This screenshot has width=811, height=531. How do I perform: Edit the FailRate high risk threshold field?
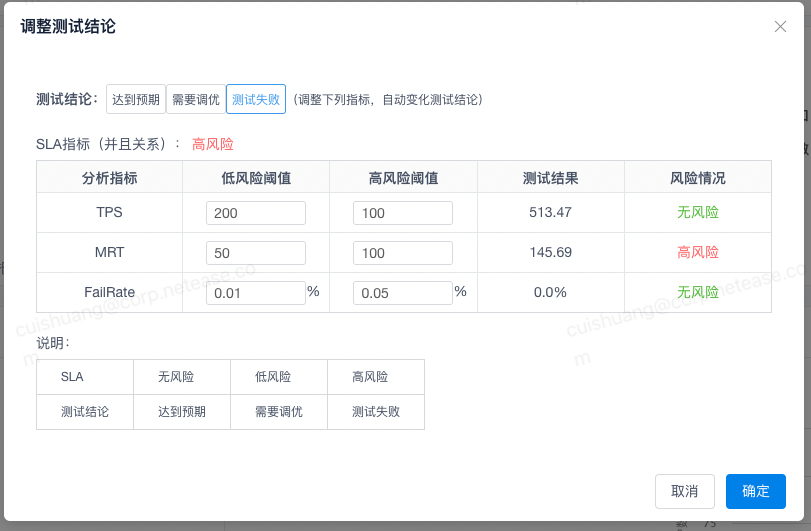tap(402, 293)
